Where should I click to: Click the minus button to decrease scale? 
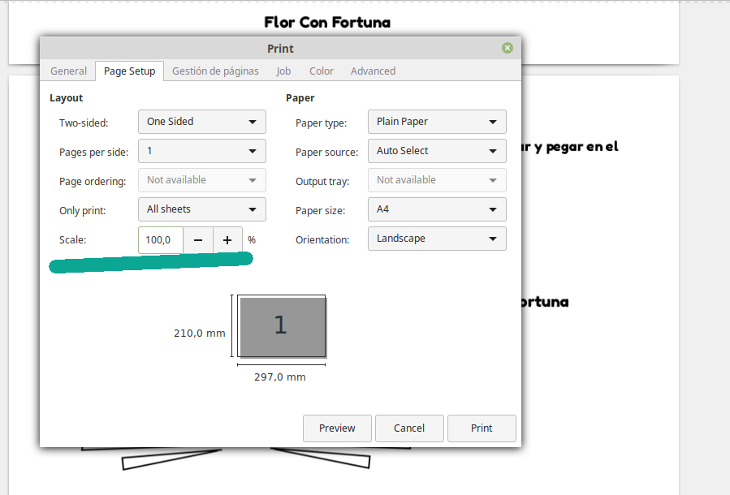198,240
